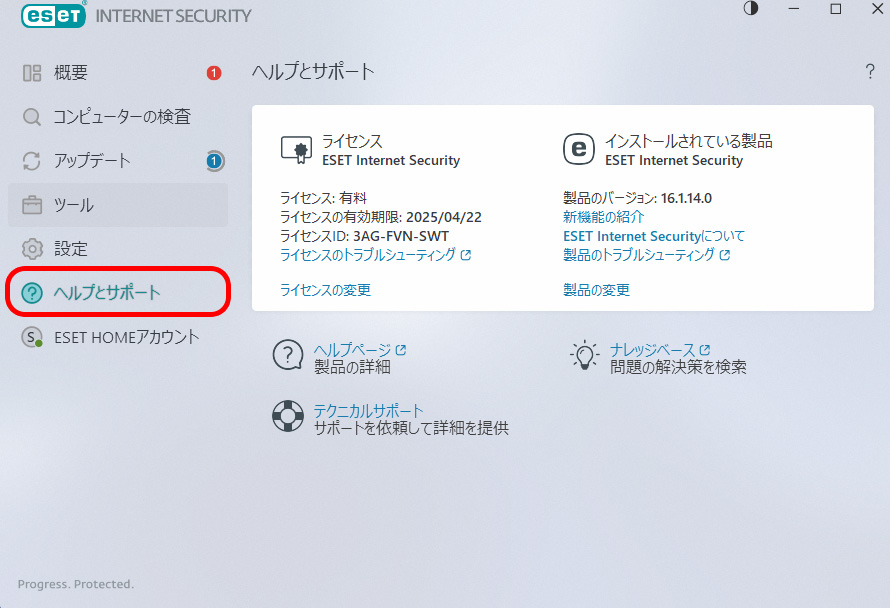The width and height of the screenshot is (890, 609).
Task: Click ライセンスの変更 link
Action: 325,290
